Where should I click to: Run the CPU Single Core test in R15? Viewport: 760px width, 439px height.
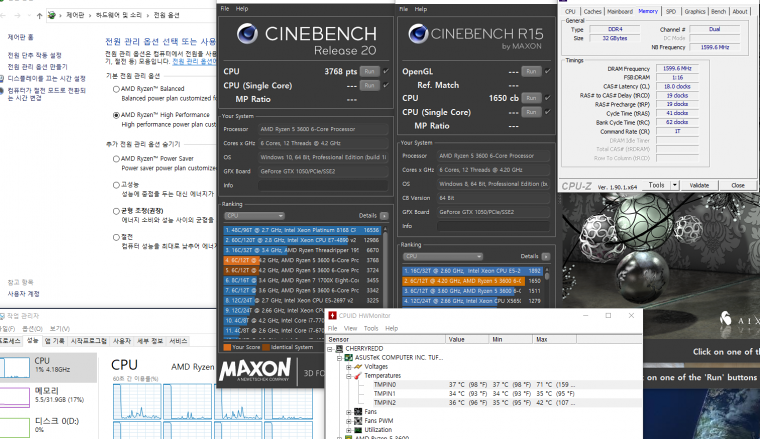531,112
